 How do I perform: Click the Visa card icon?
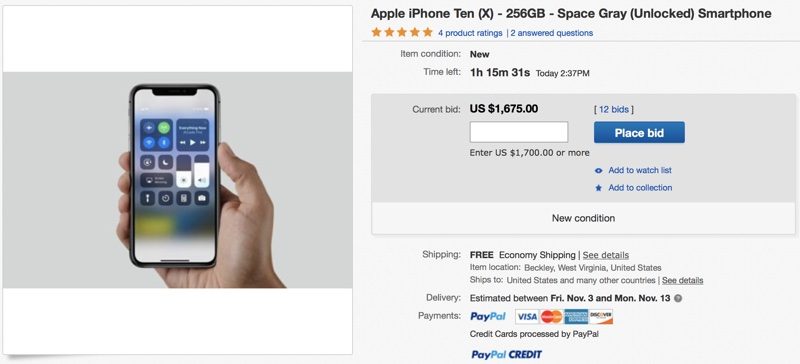527,317
